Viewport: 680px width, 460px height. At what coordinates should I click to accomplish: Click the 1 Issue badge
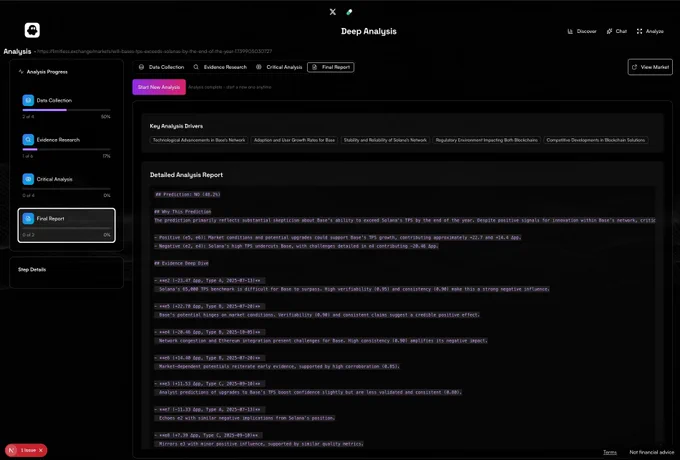tap(26, 450)
